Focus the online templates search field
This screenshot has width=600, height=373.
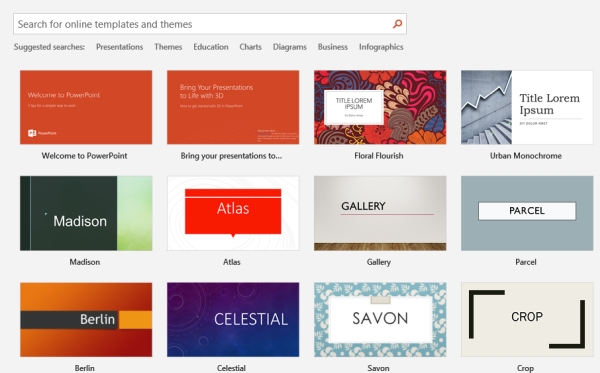point(210,24)
